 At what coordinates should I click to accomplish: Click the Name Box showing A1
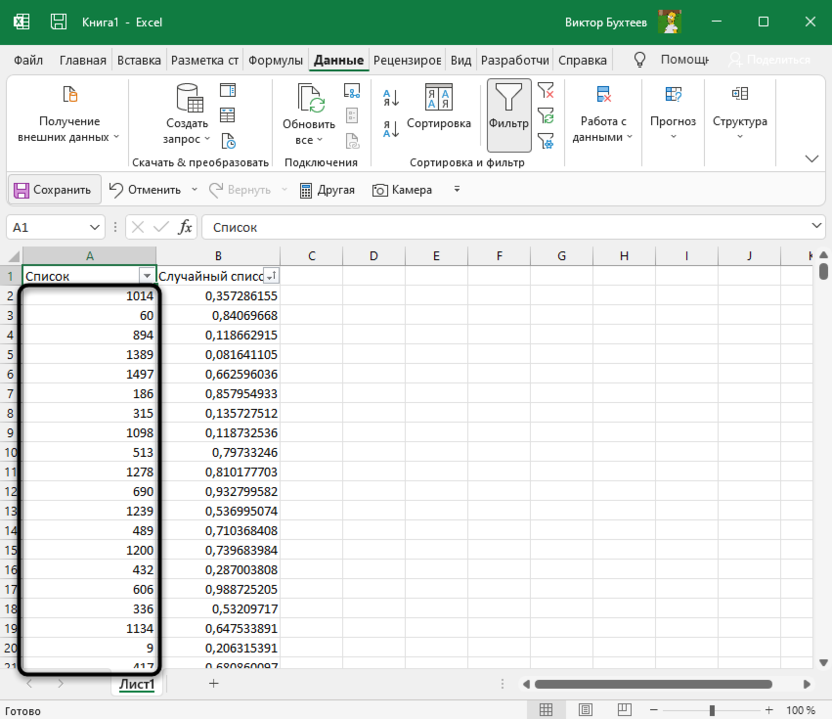tap(48, 228)
